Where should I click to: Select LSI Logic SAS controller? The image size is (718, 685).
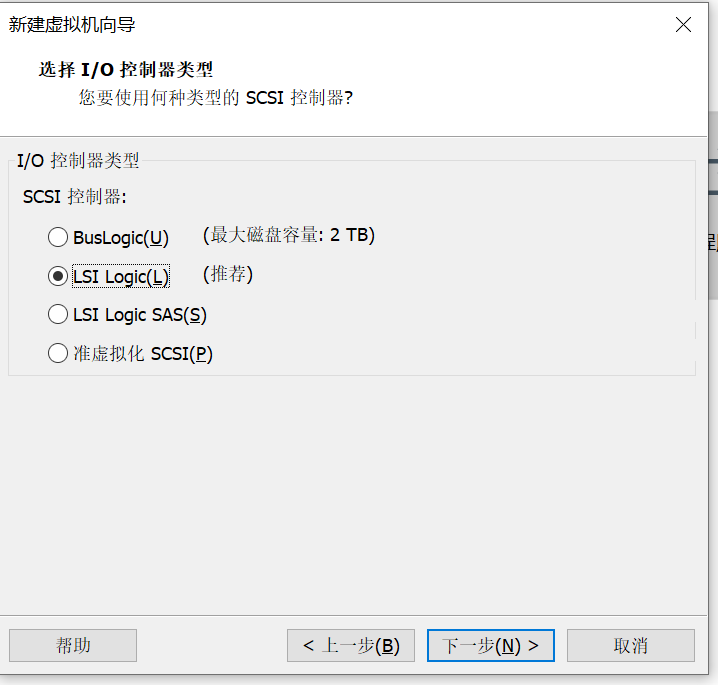(58, 315)
